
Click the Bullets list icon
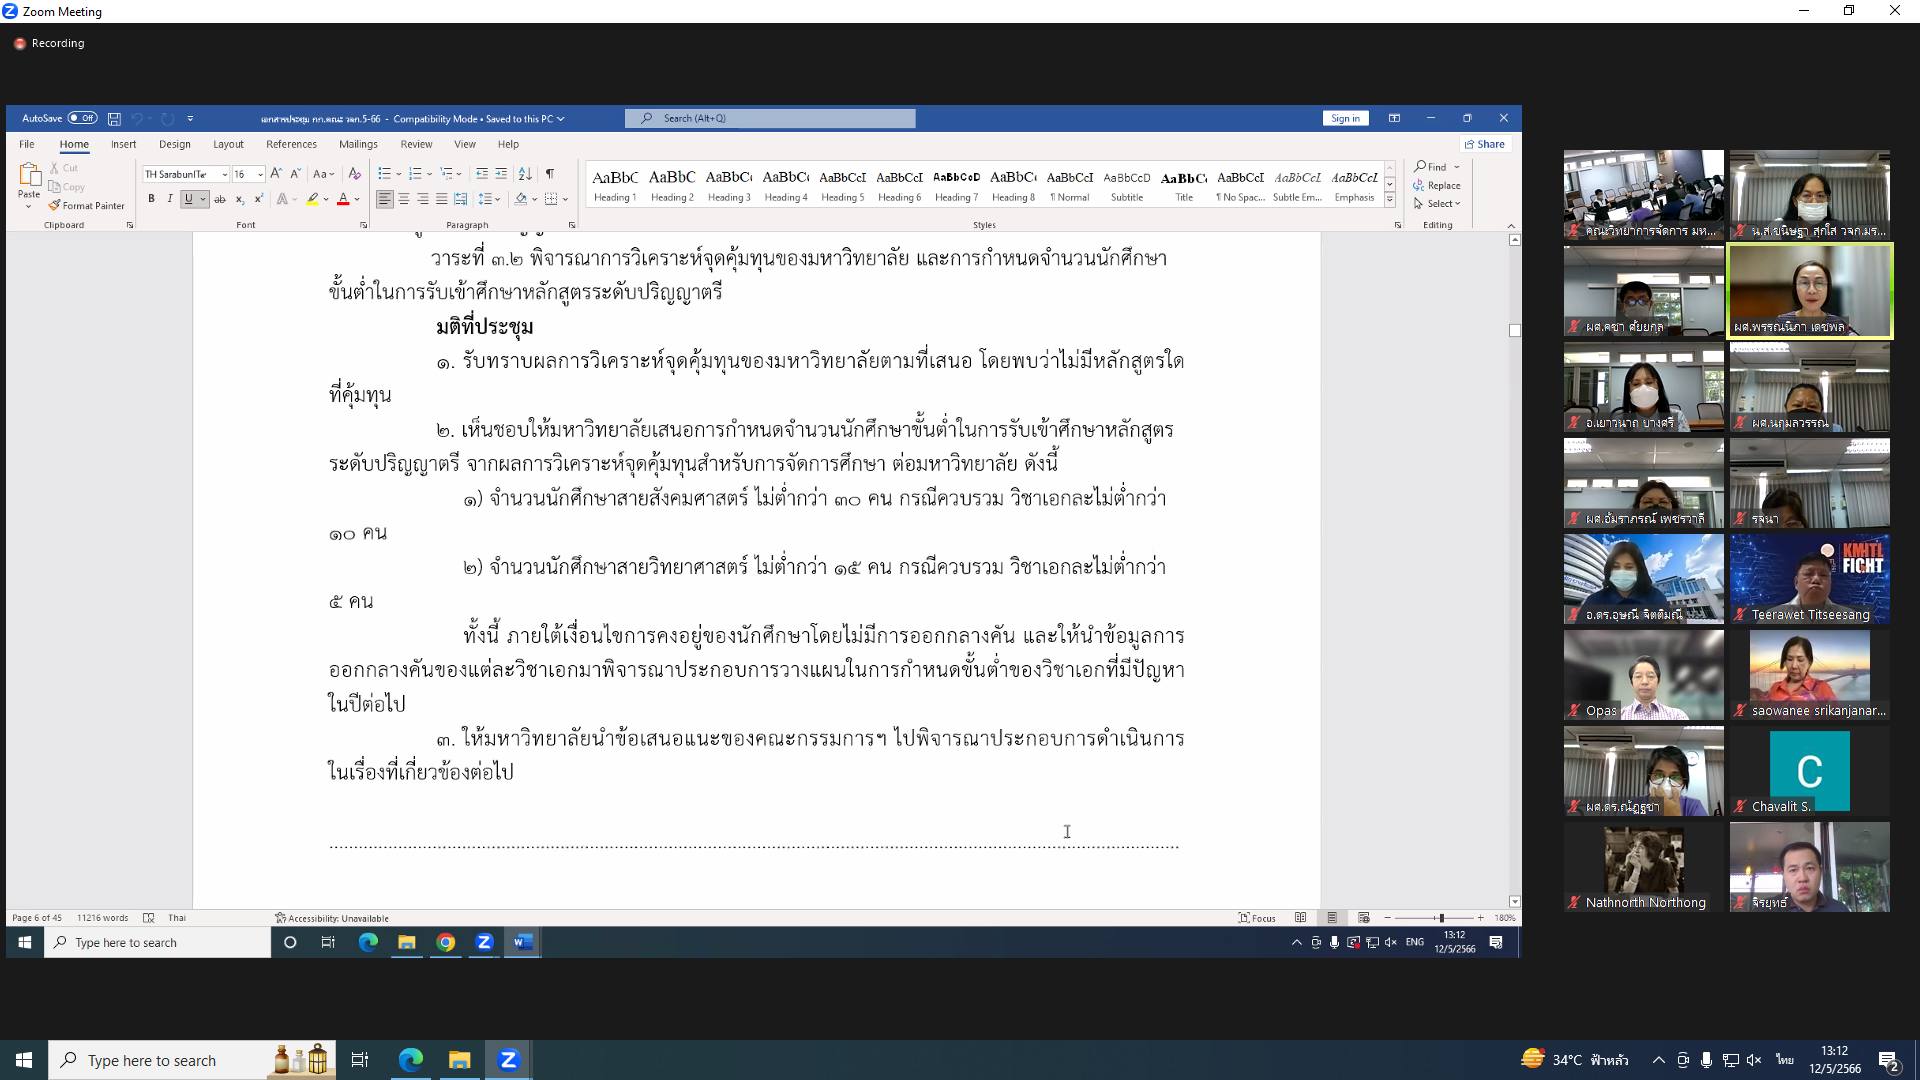384,174
